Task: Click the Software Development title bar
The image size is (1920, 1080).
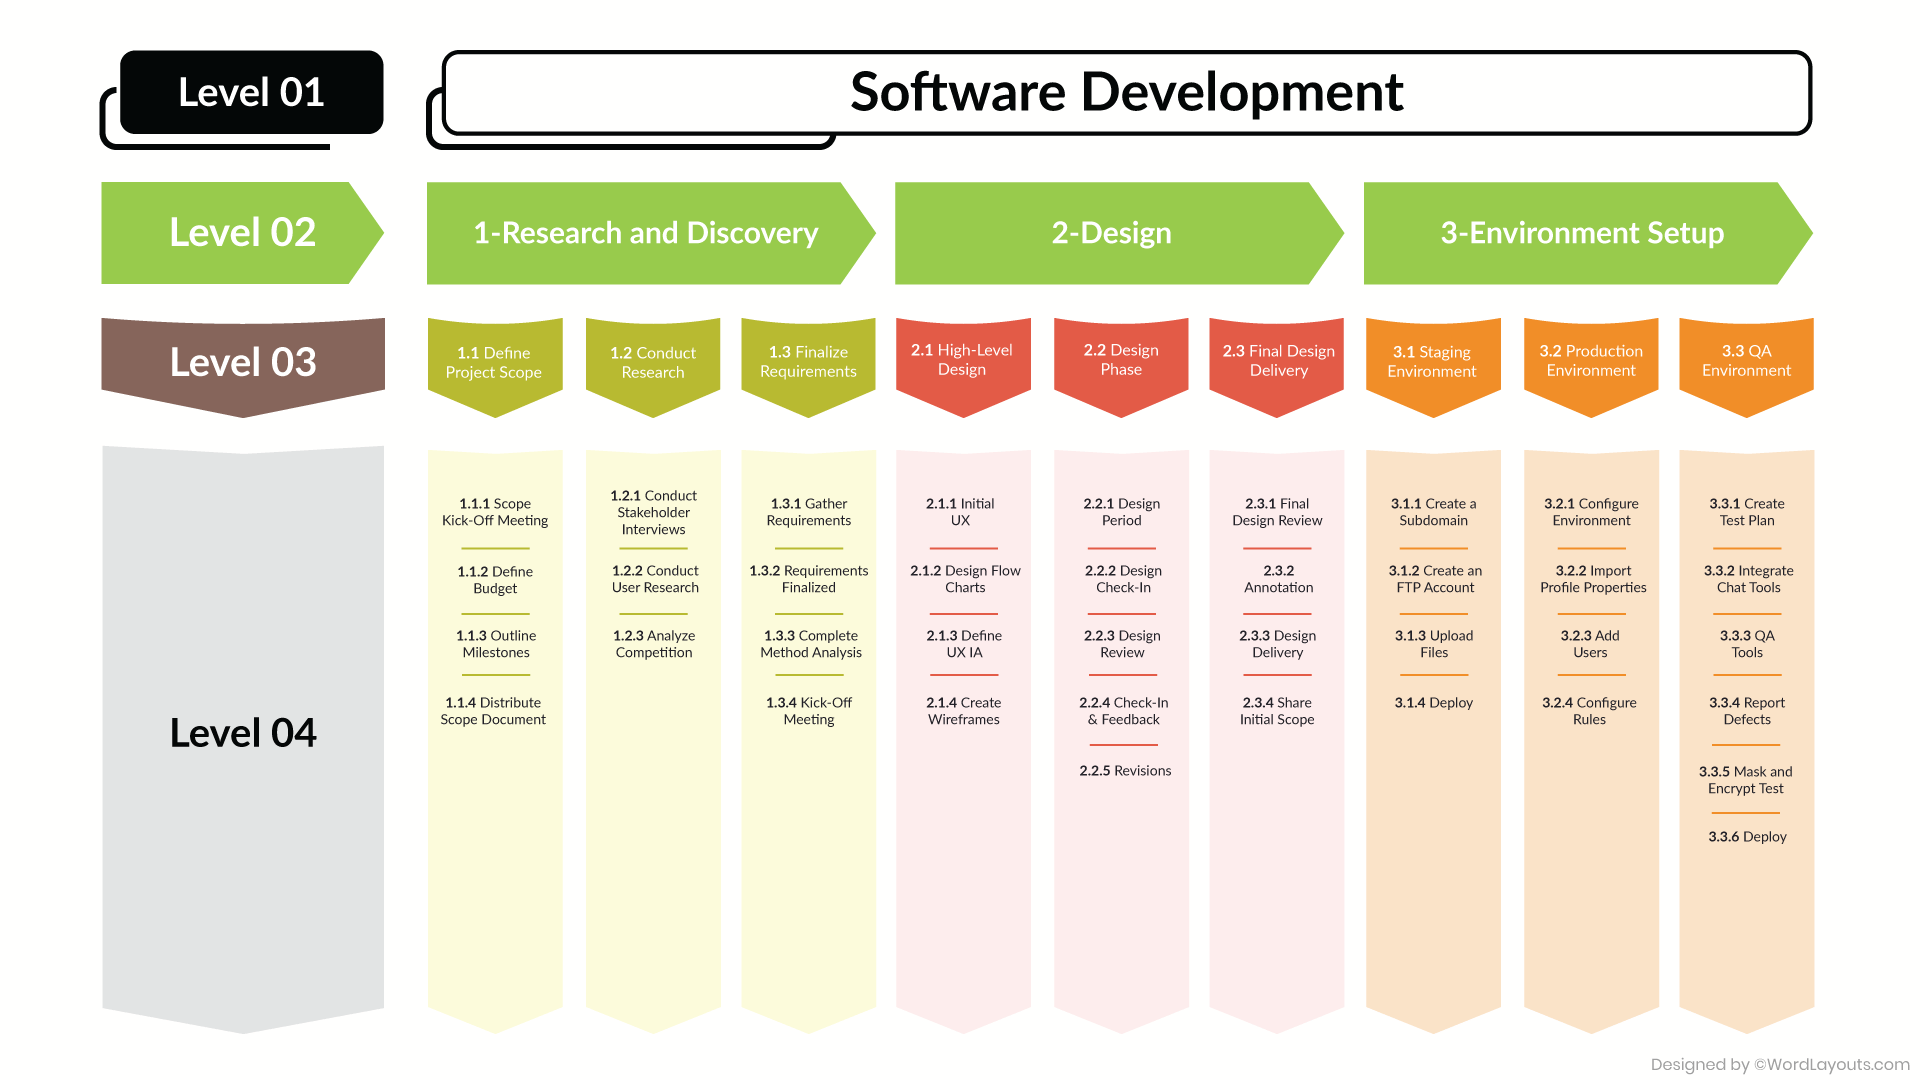Action: tap(1126, 92)
